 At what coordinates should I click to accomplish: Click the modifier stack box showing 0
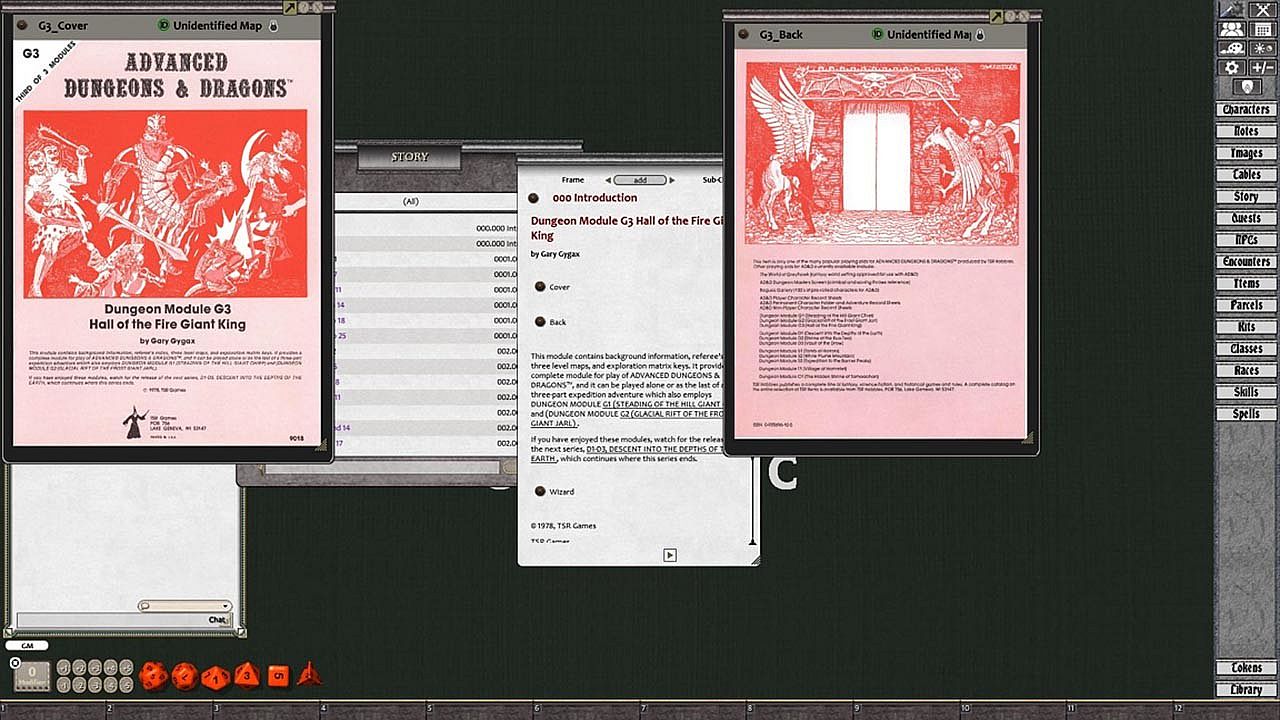32,676
